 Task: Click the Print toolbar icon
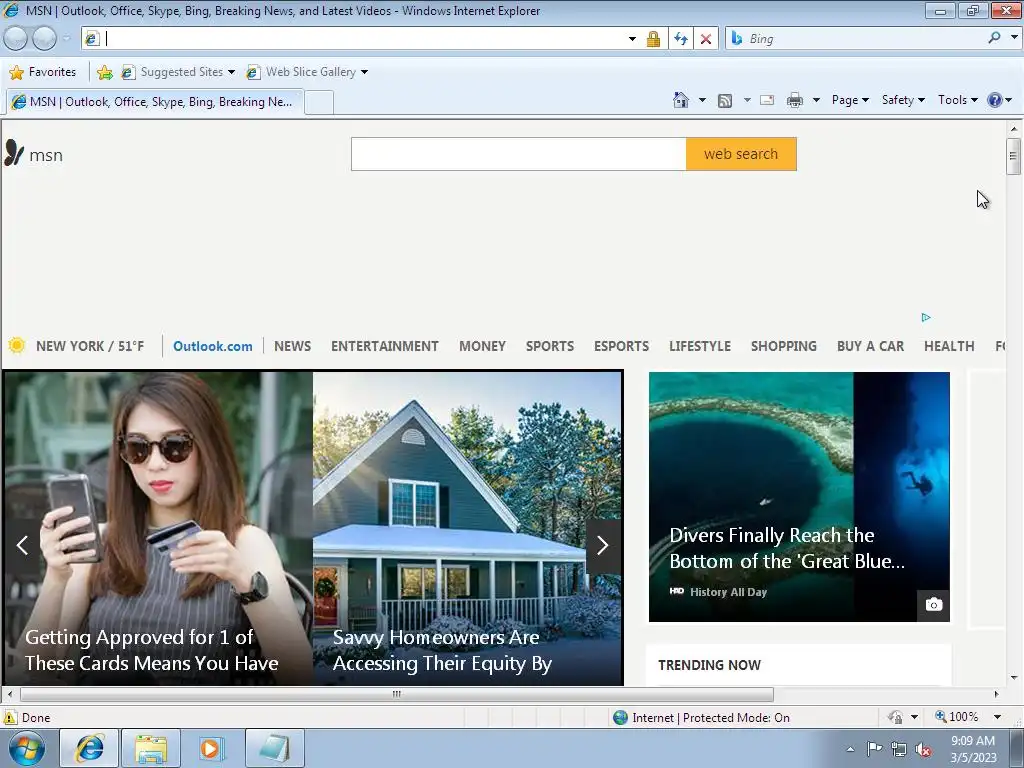pos(795,101)
